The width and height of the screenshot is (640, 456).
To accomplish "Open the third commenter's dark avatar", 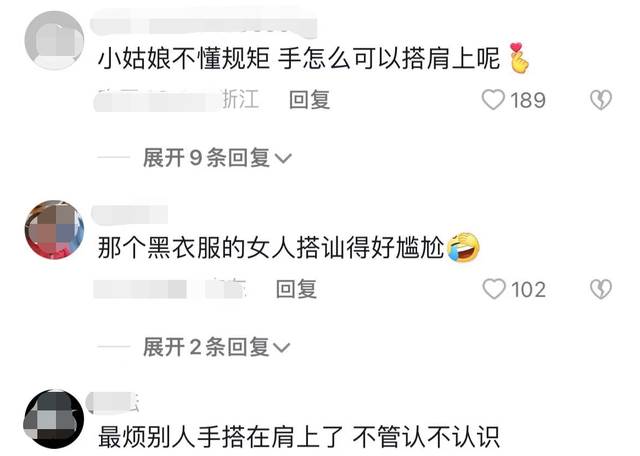I will click(54, 419).
